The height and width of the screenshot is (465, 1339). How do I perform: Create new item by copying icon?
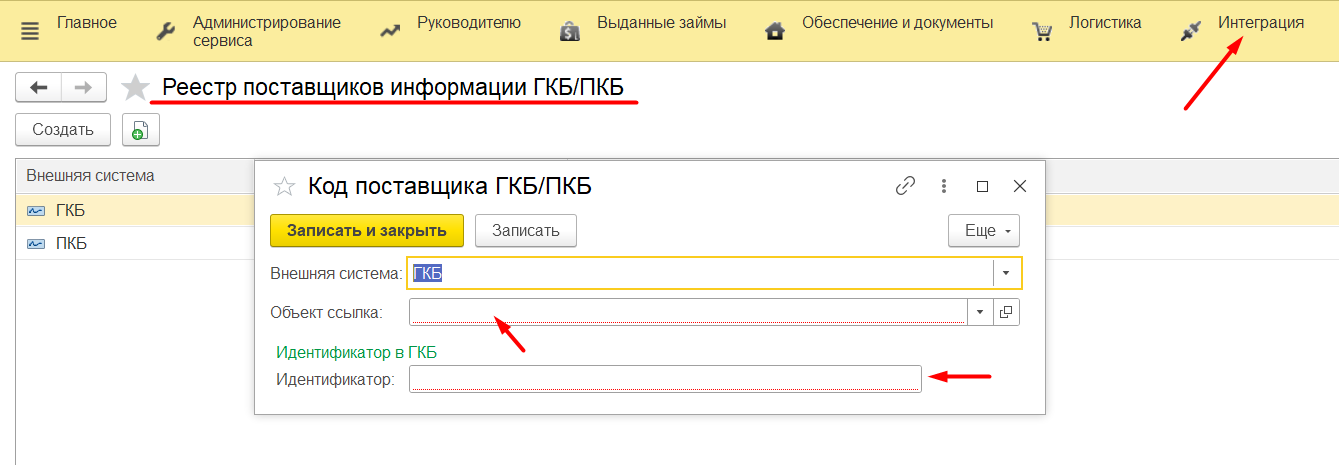click(141, 129)
